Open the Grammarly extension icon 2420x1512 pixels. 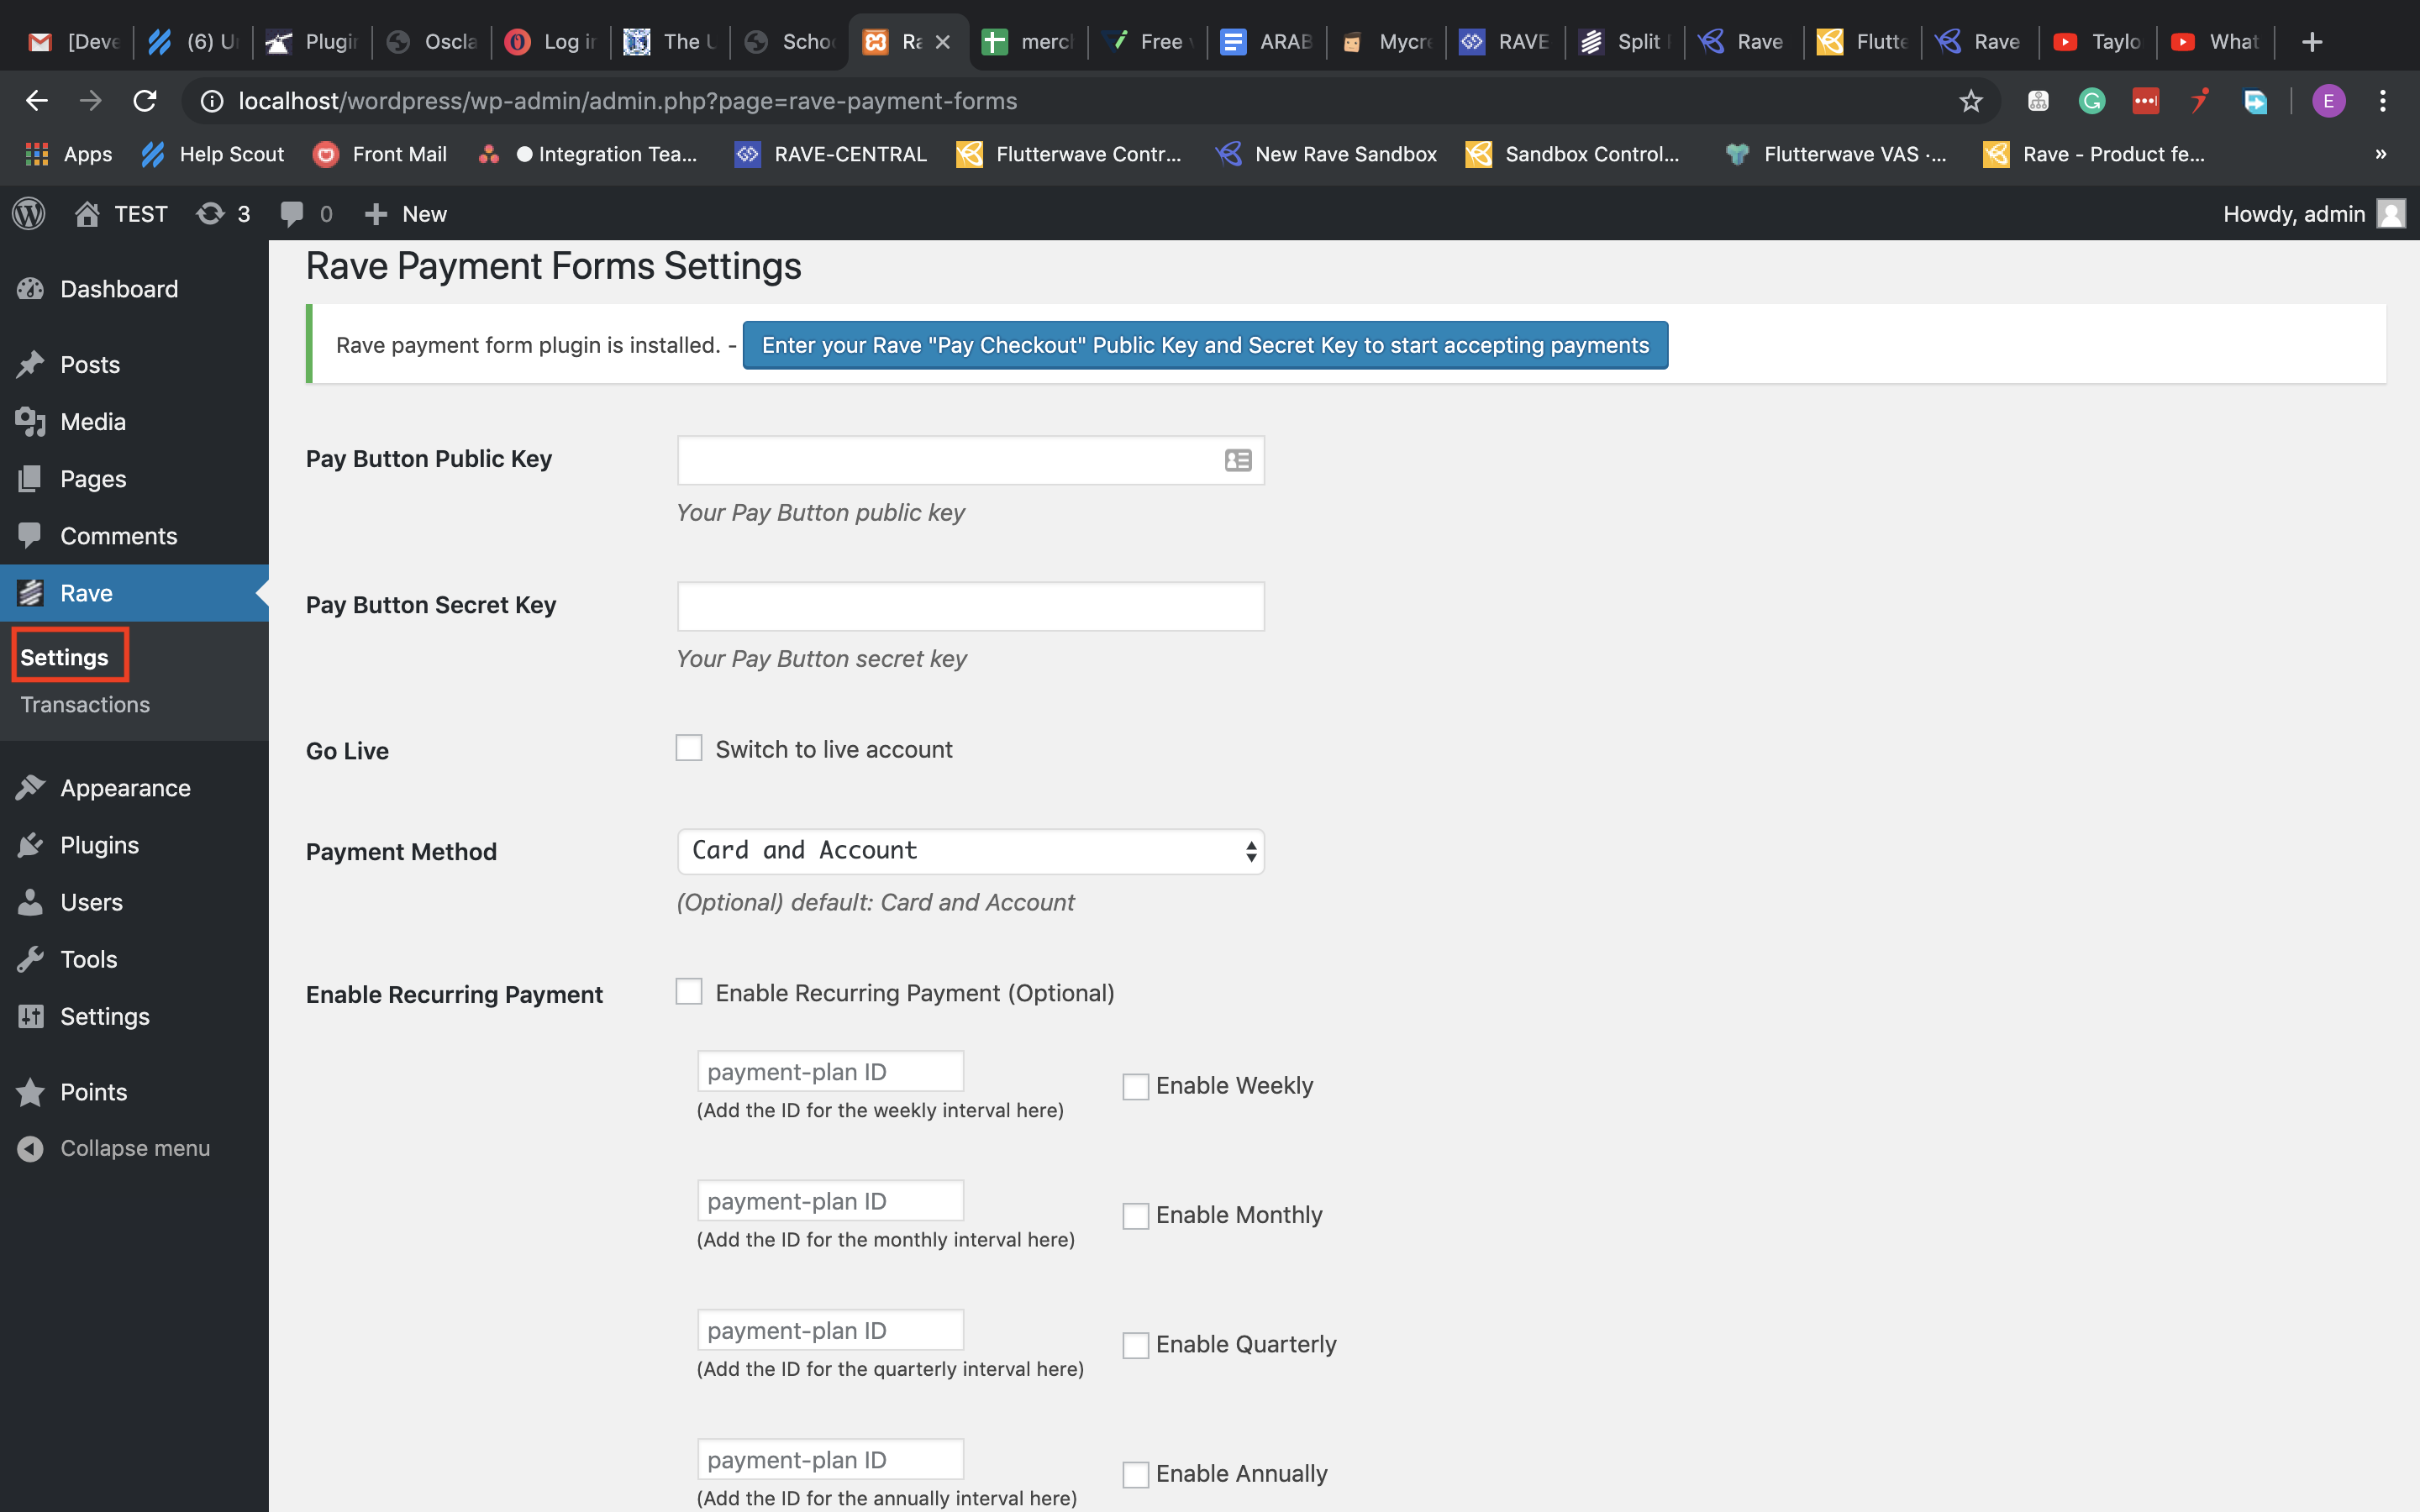point(2091,101)
